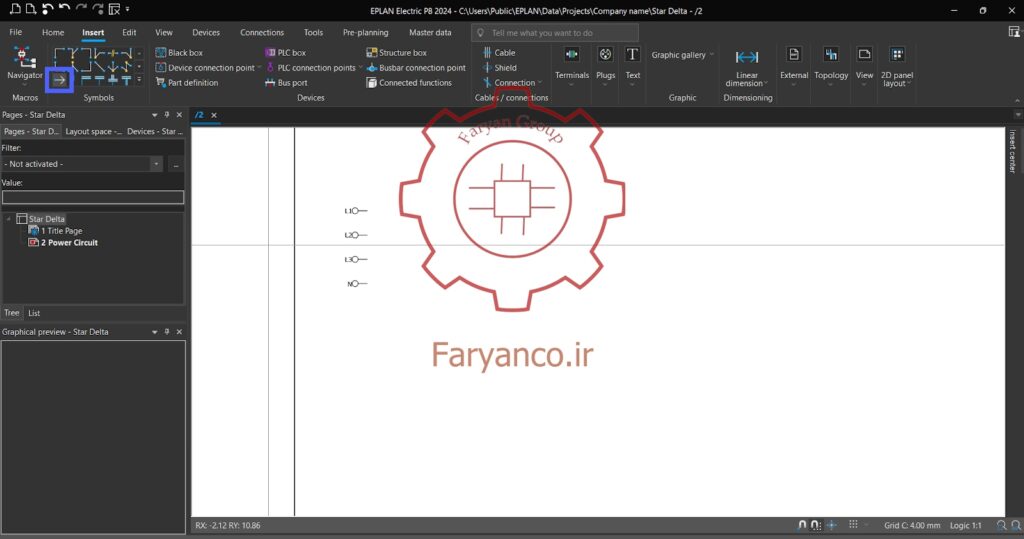Screen dimensions: 1024x539
Task: Open Graphical preview panel dropdown arrow
Action: coord(155,332)
